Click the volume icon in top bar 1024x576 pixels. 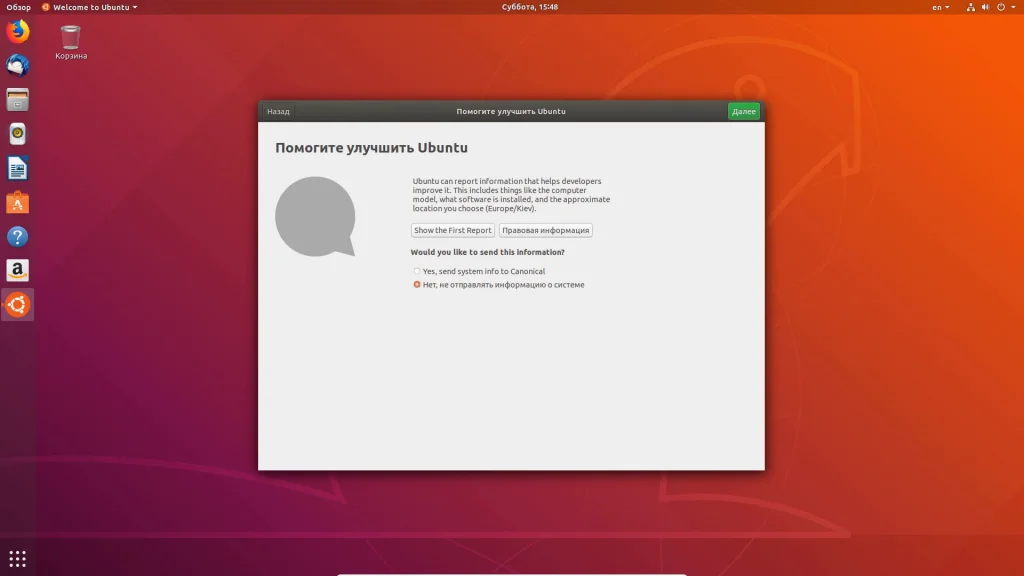[x=985, y=7]
